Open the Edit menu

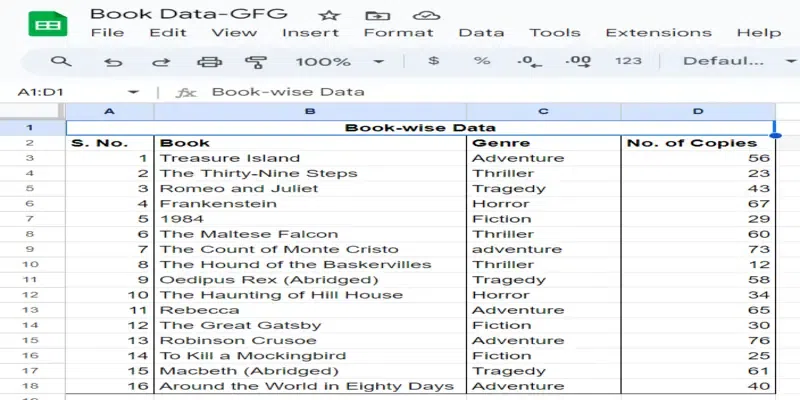point(168,33)
